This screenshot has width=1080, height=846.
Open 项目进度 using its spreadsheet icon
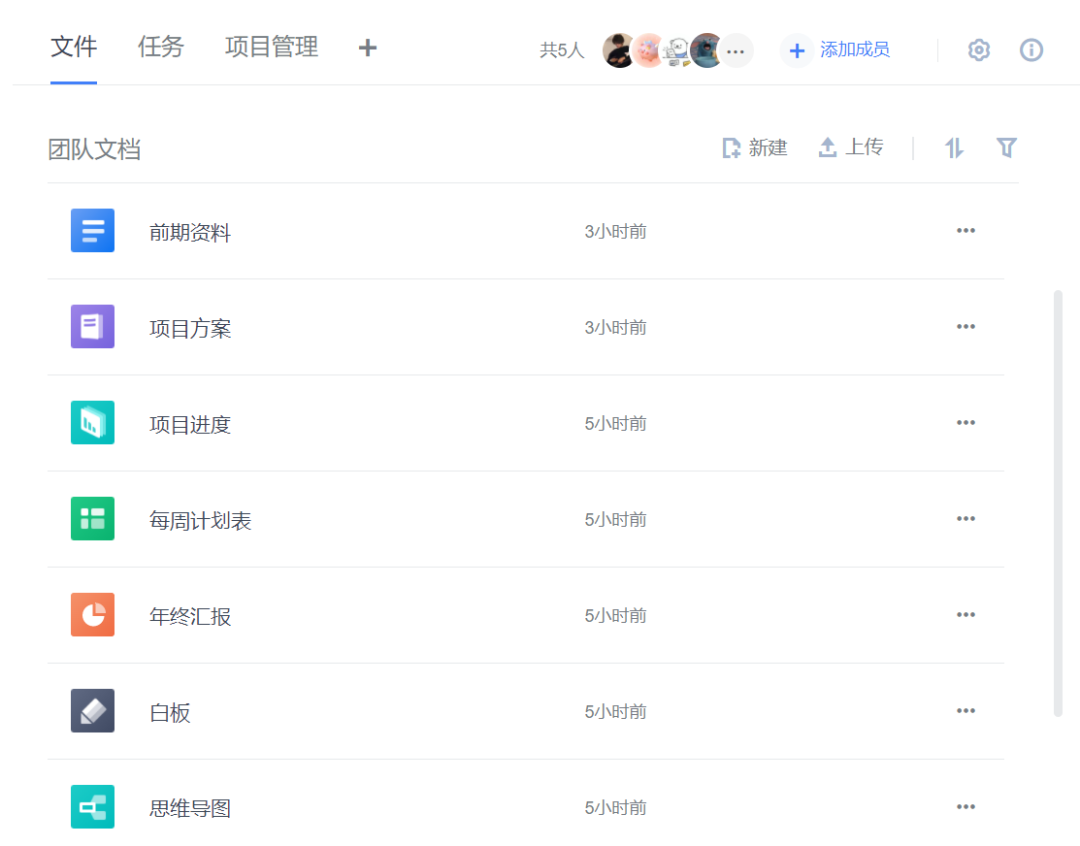(92, 422)
